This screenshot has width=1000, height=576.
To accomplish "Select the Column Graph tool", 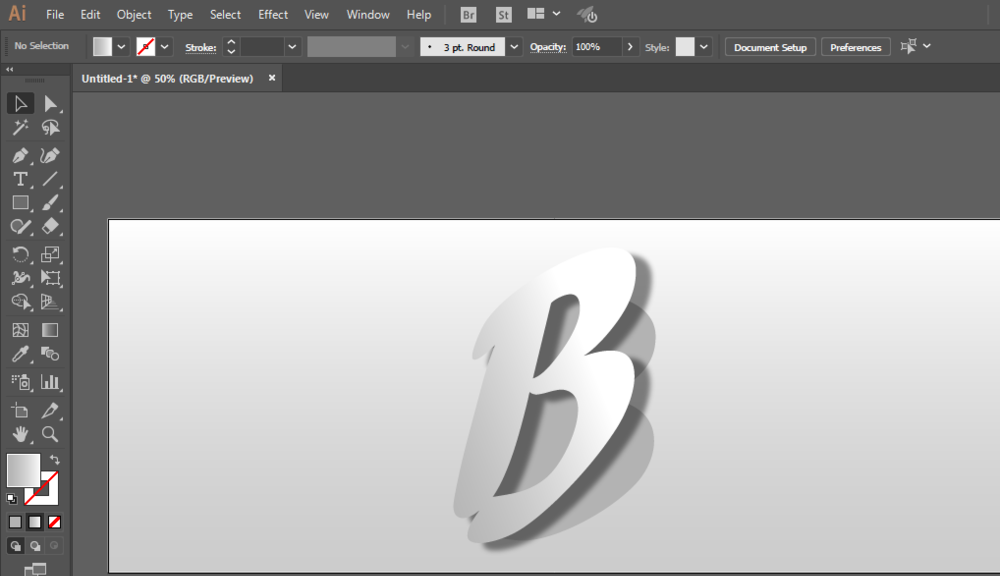I will [50, 382].
